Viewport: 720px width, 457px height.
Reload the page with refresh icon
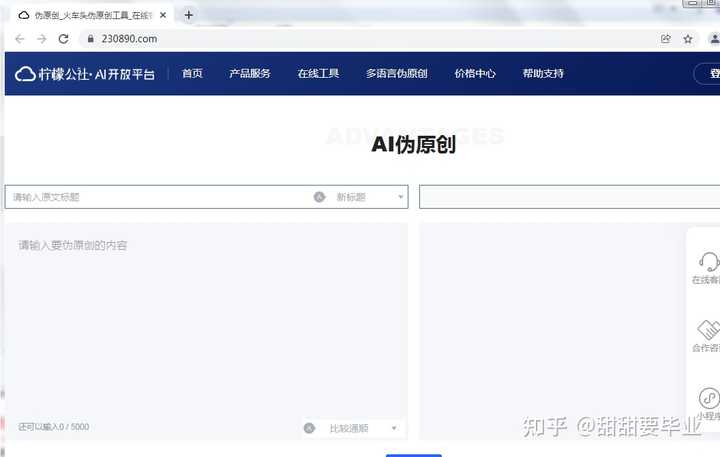tap(63, 39)
